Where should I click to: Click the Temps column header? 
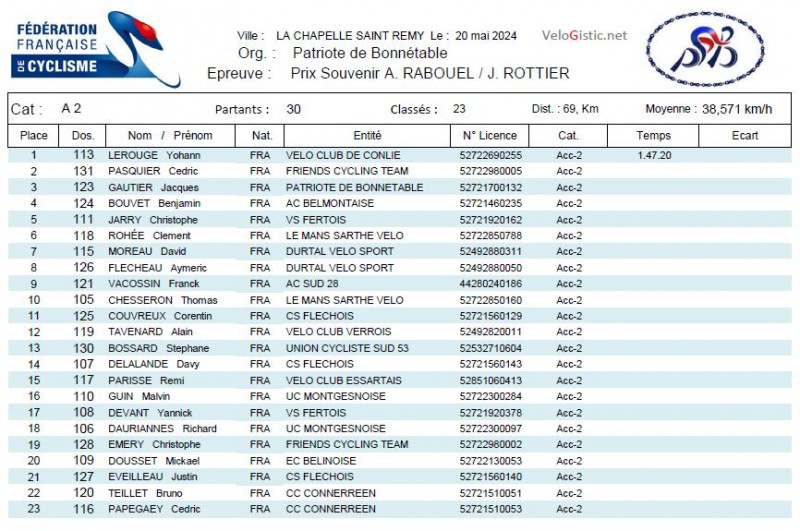coord(653,135)
